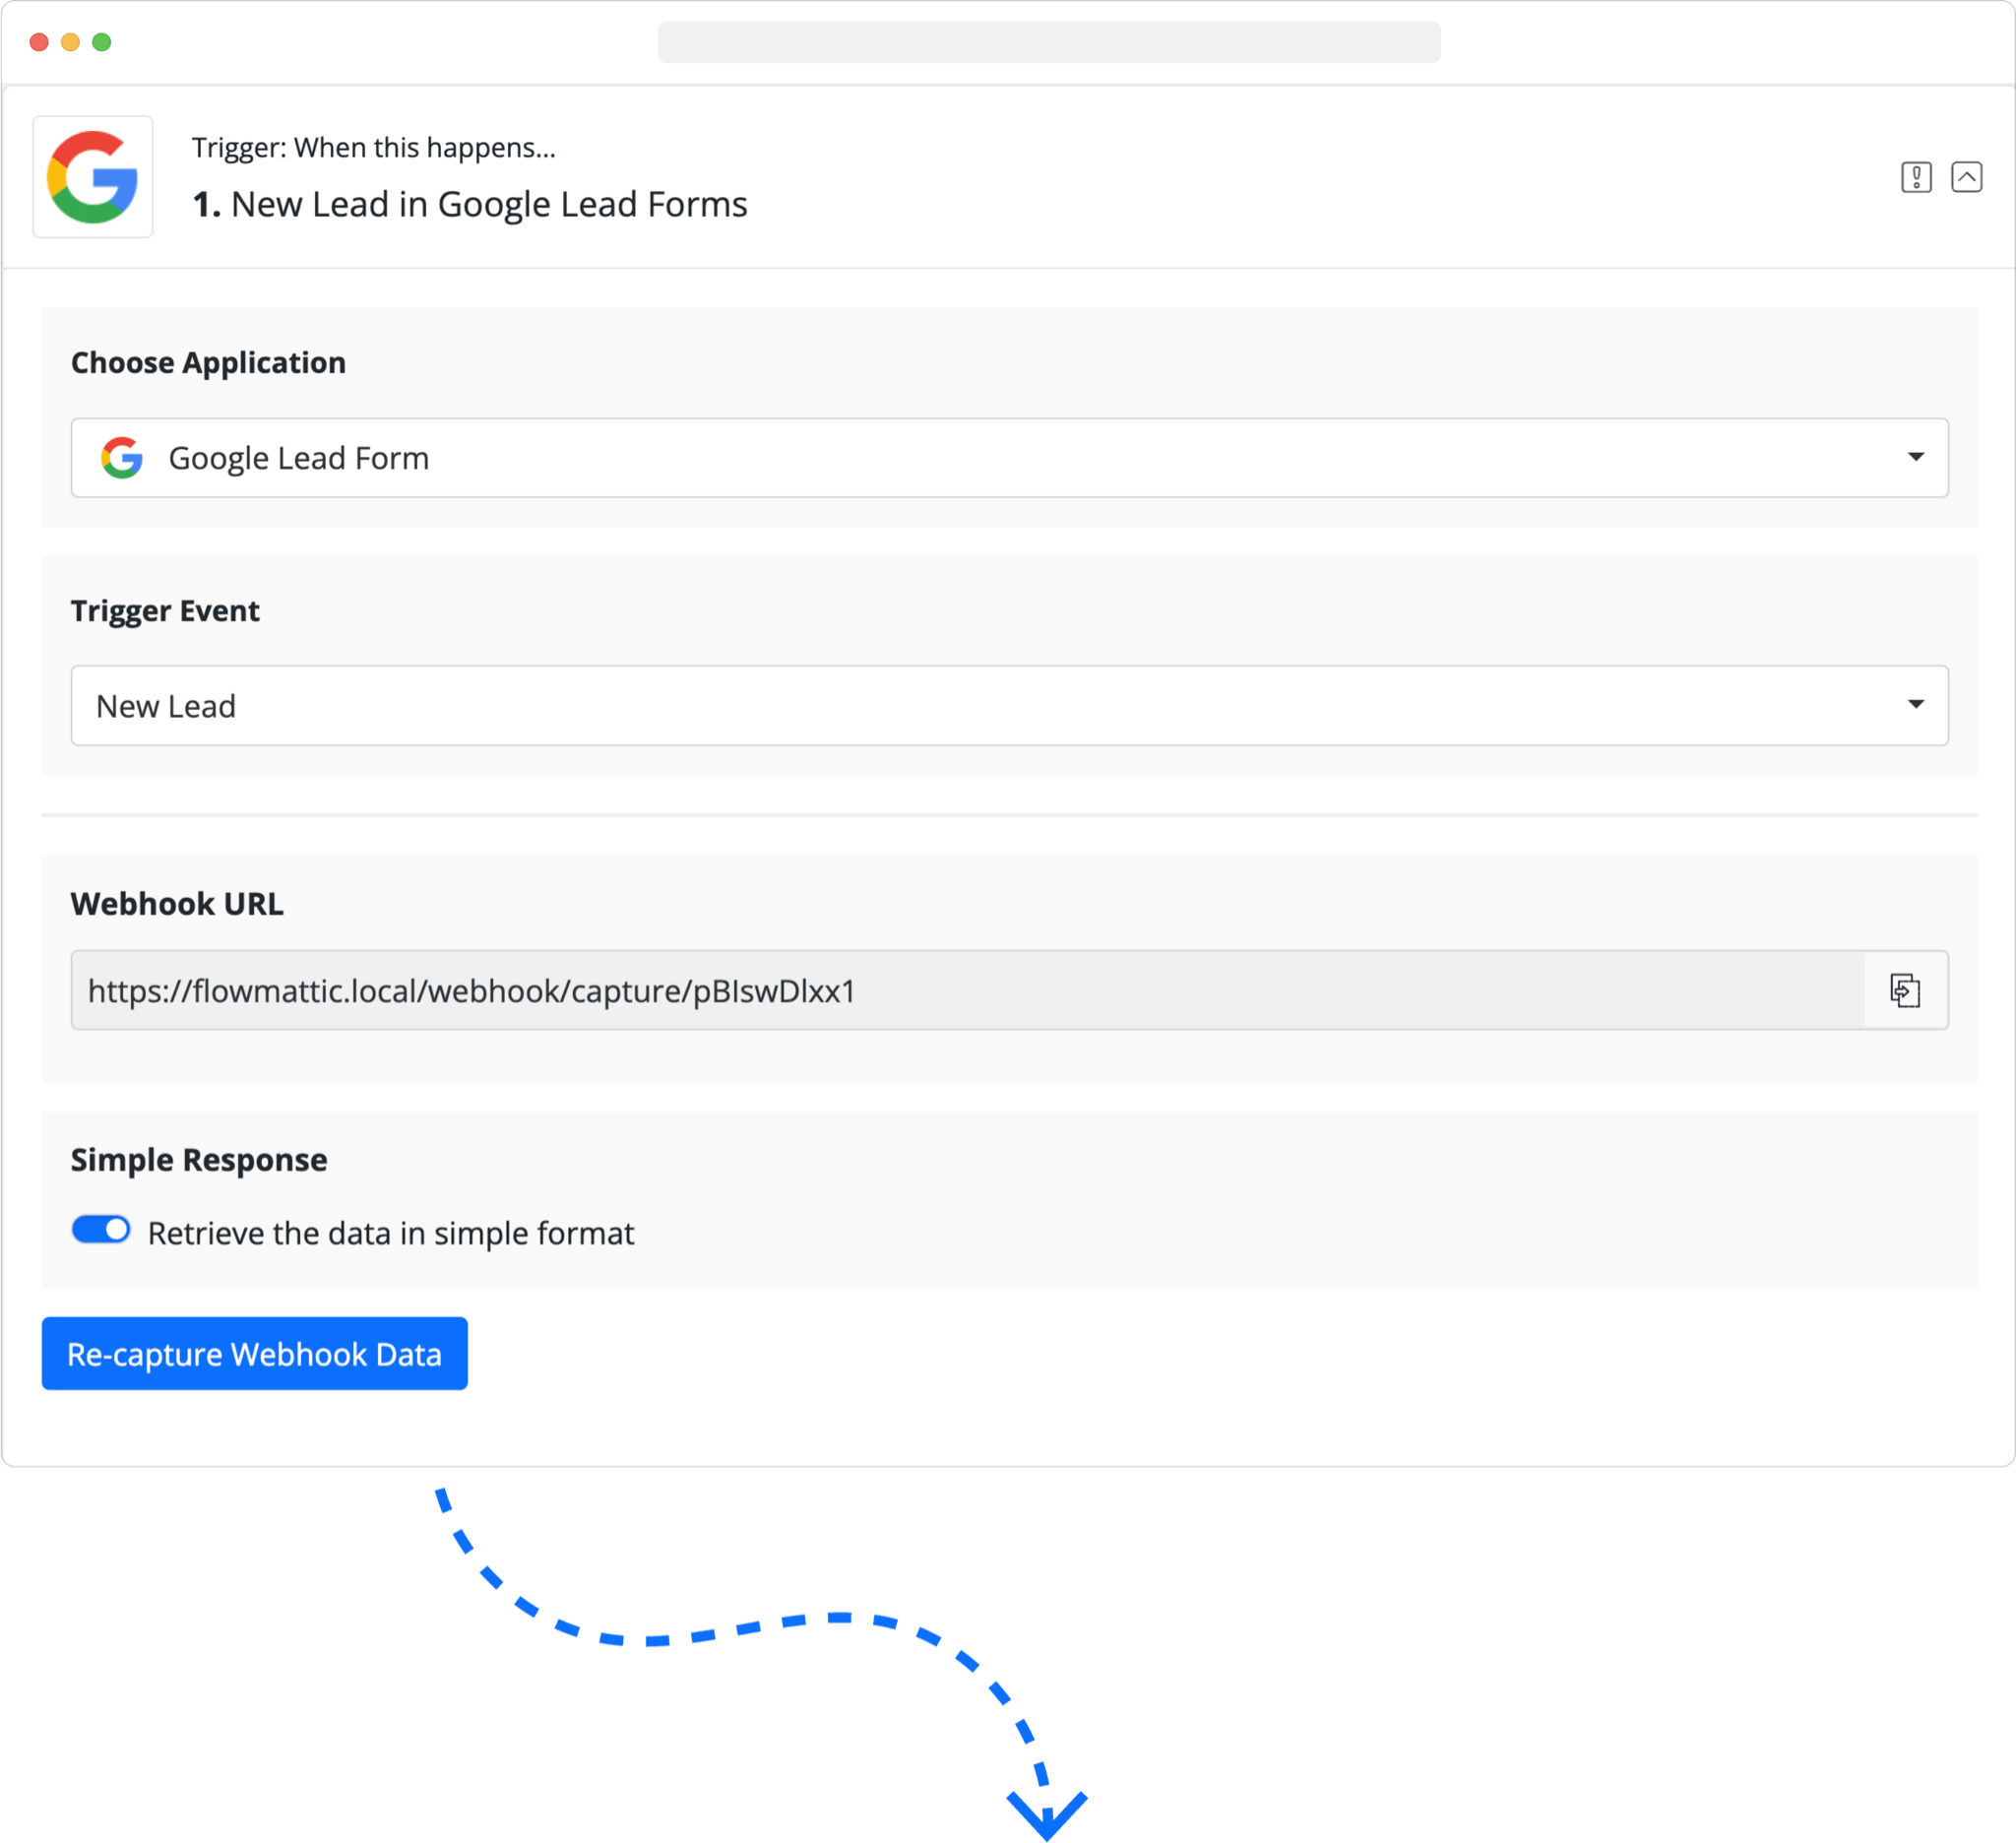Image resolution: width=2016 pixels, height=1843 pixels.
Task: Click the green maximize window dot
Action: [102, 42]
